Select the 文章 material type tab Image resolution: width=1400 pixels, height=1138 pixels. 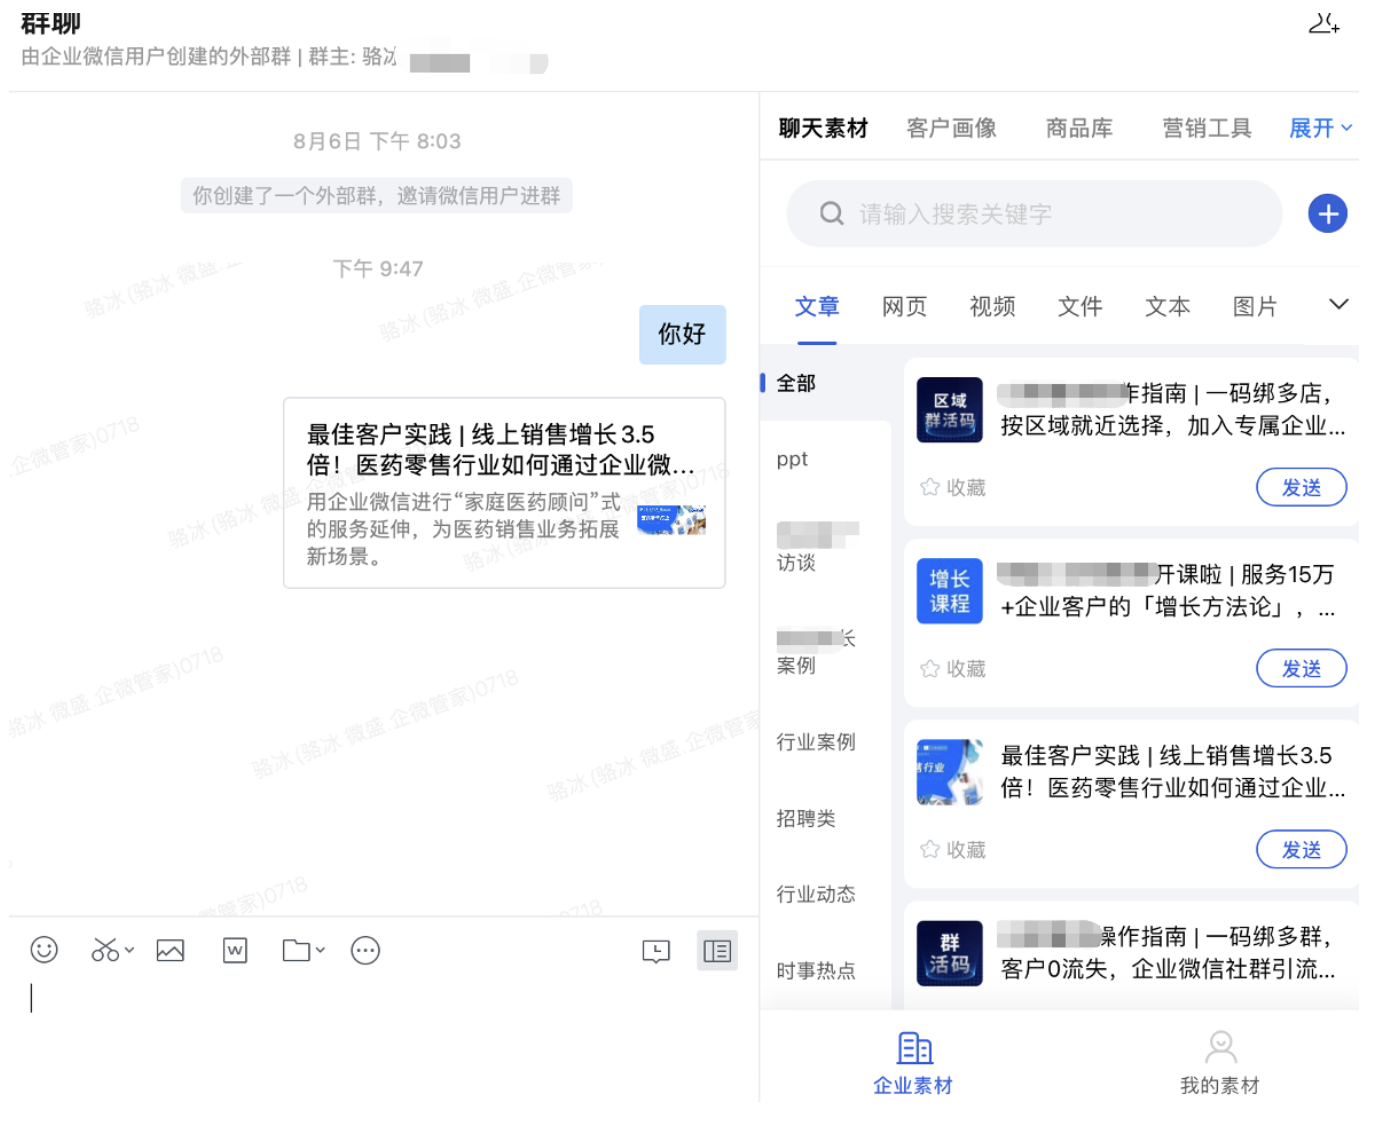point(817,307)
